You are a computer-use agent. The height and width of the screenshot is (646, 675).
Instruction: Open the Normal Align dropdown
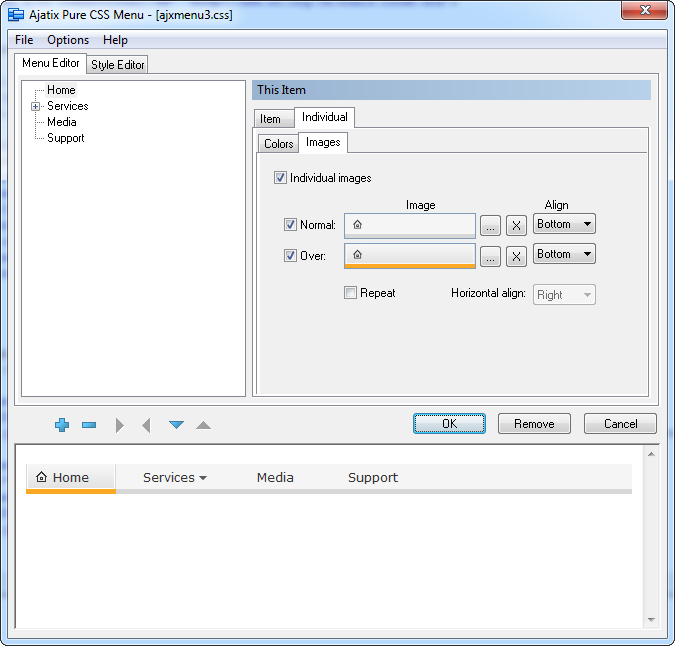pyautogui.click(x=564, y=224)
